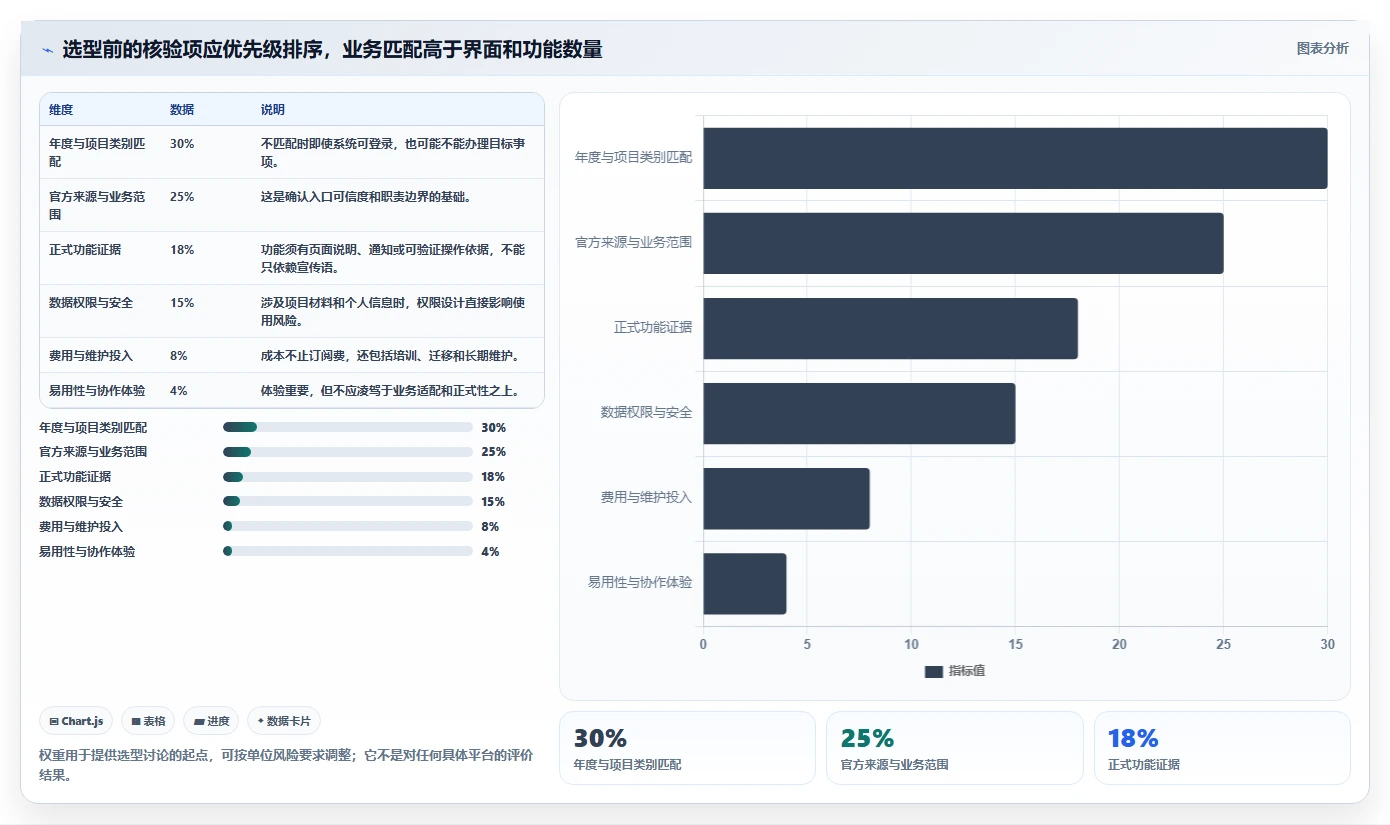Click the 25% value in the table
This screenshot has height=825, width=1390.
[x=182, y=197]
